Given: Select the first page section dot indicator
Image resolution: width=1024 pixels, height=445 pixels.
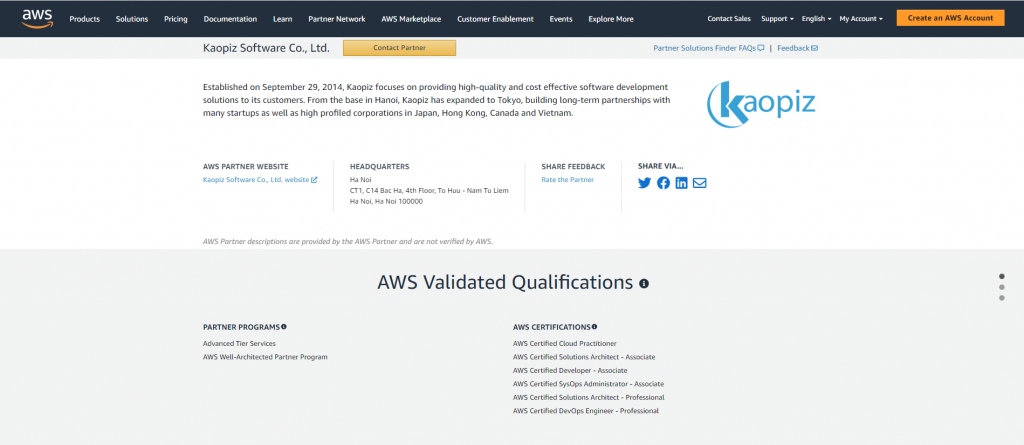Looking at the screenshot, I should (1002, 276).
